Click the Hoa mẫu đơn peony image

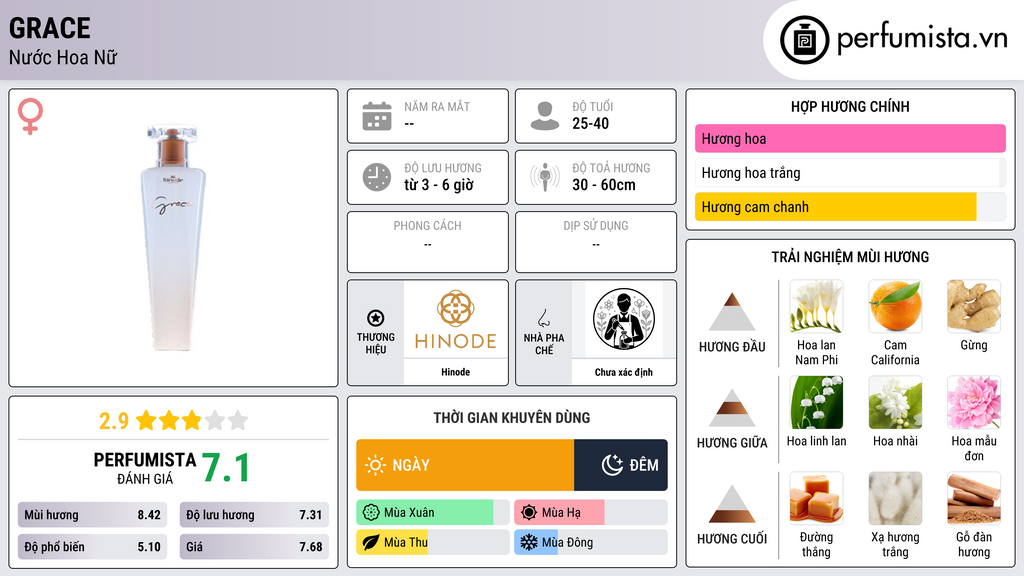(974, 402)
